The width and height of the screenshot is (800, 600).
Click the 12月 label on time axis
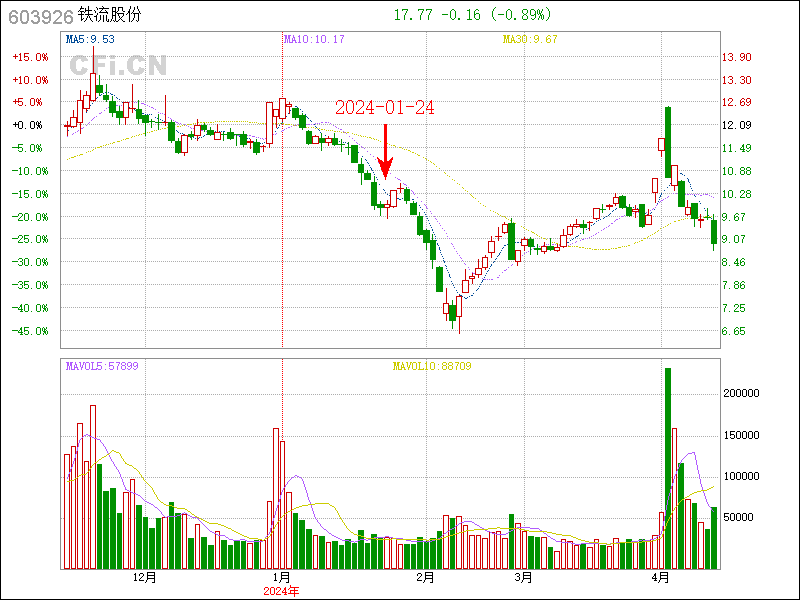click(145, 577)
